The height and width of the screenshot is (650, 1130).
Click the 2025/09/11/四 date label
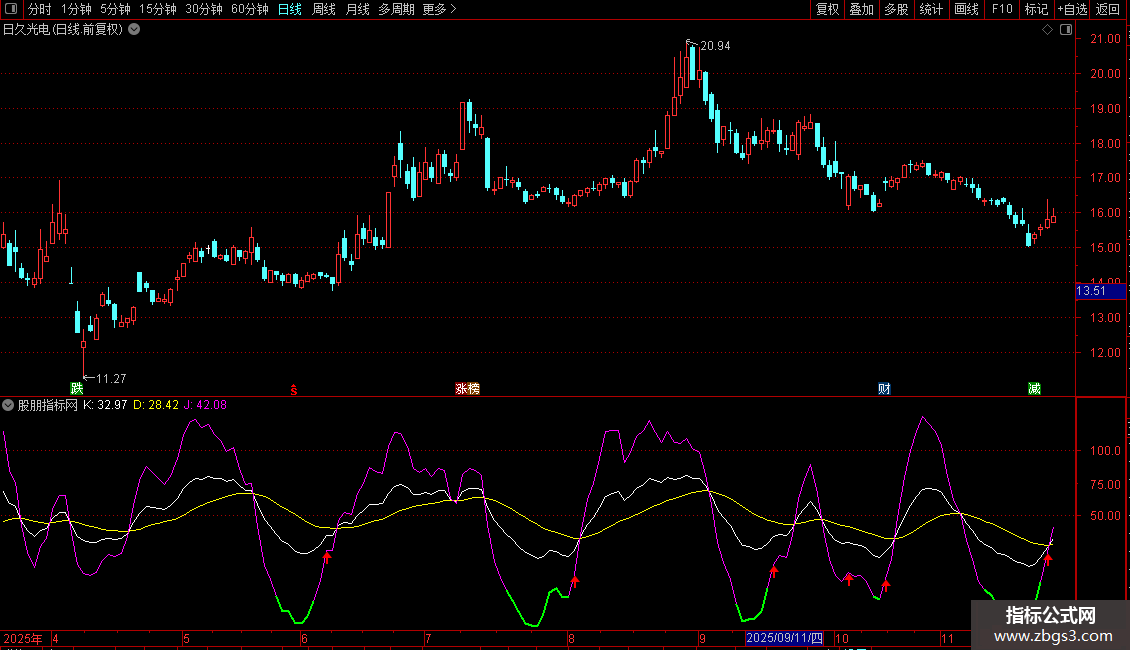(x=784, y=638)
